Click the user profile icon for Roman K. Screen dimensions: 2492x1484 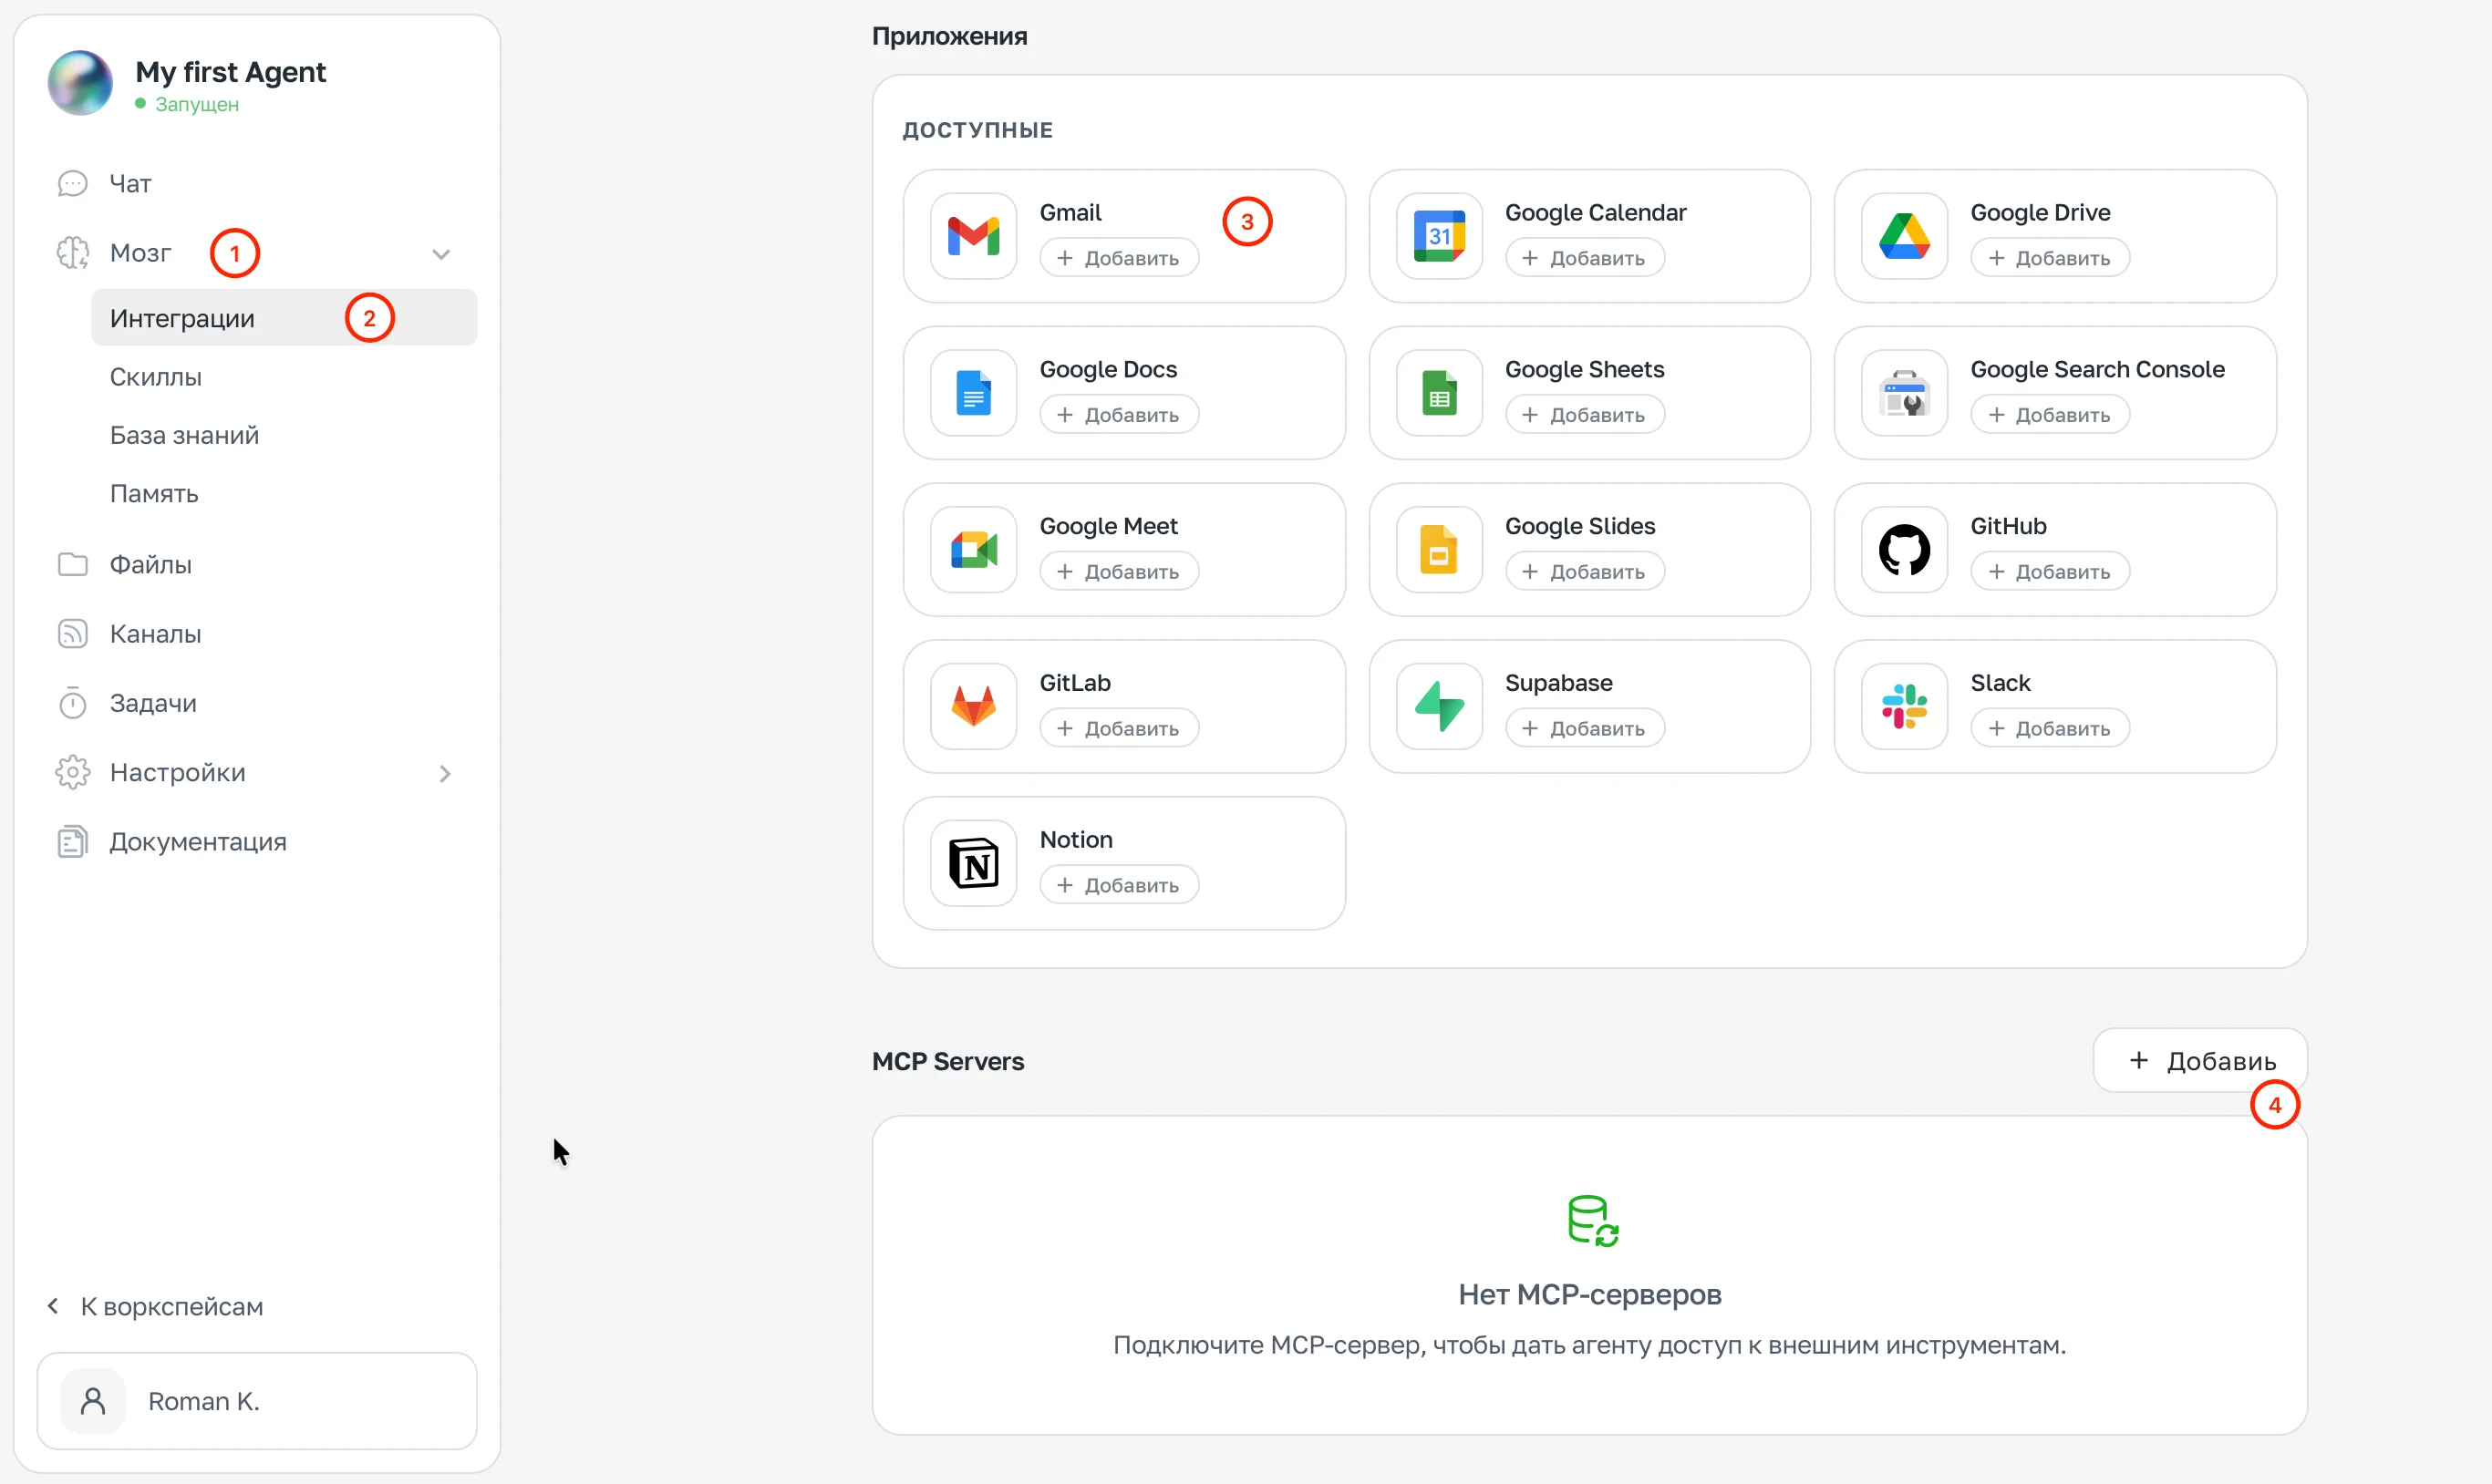click(x=93, y=1401)
